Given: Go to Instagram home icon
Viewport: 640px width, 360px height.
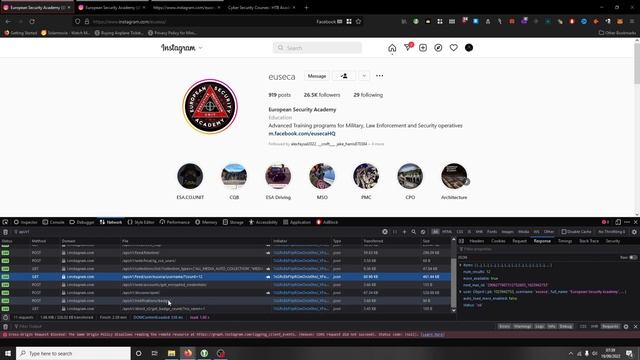Looking at the screenshot, I should [392, 48].
